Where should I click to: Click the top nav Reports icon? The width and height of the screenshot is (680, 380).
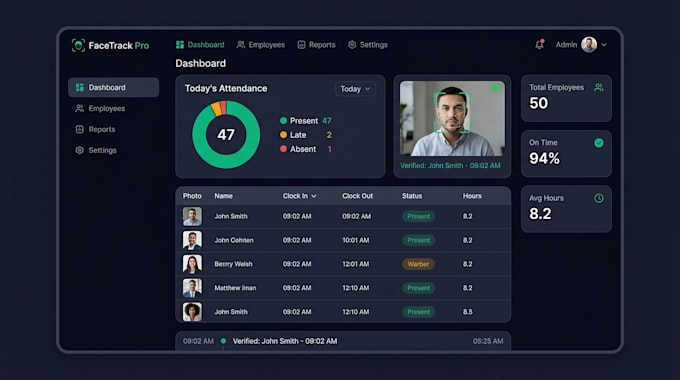[x=301, y=45]
